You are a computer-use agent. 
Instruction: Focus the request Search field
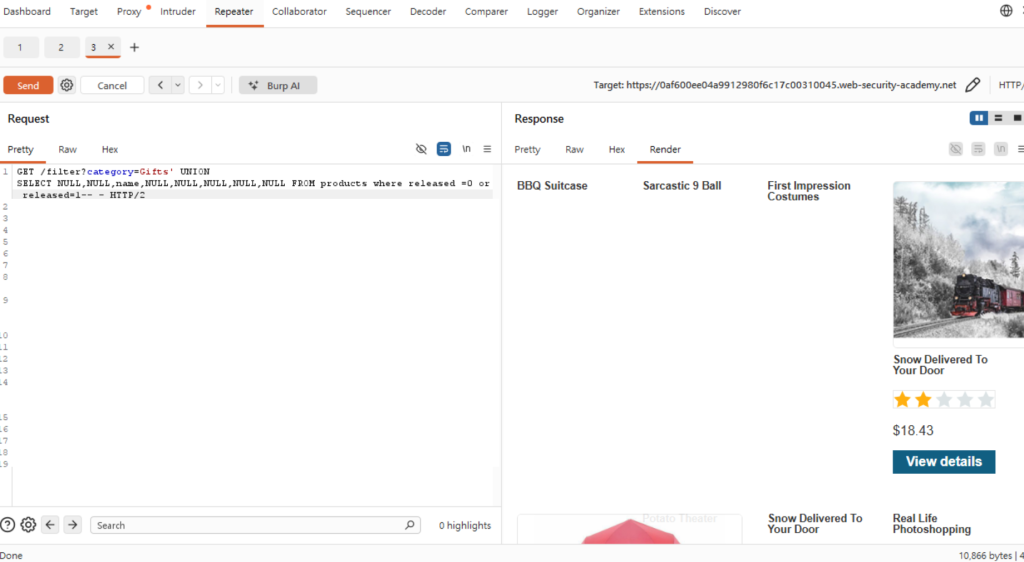255,525
